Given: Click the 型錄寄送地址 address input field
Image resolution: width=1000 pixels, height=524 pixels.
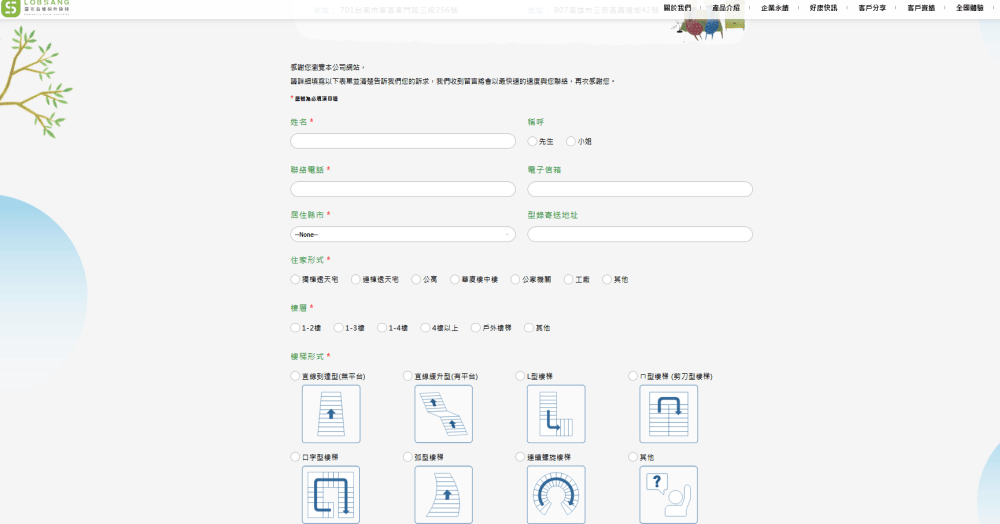Looking at the screenshot, I should click(x=640, y=235).
